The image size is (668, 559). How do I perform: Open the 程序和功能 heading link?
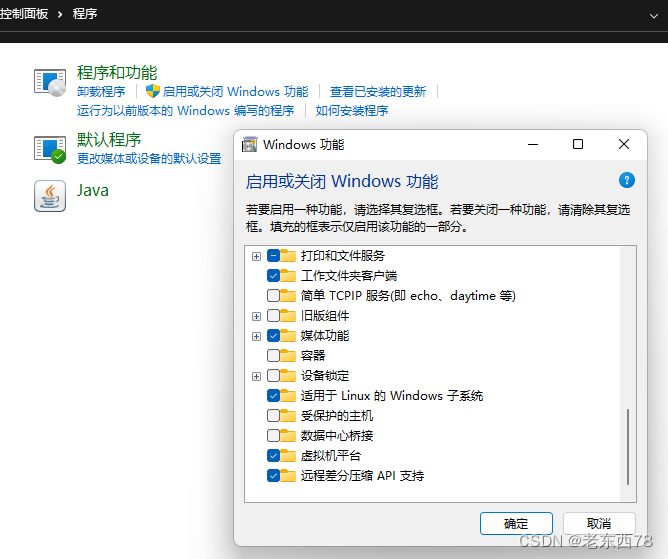[117, 73]
